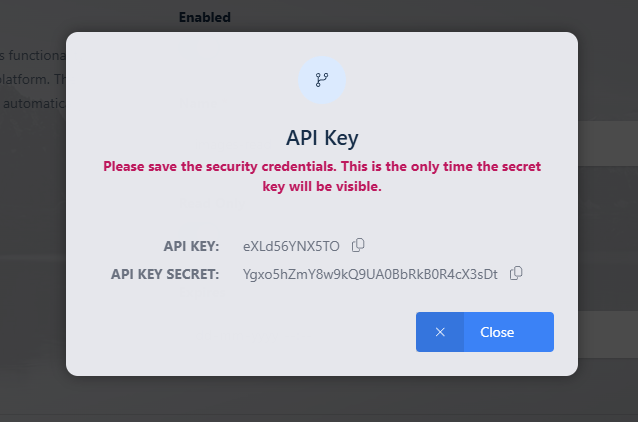Click the dimmed backdrop below the dialog
The image size is (638, 422).
[x=320, y=400]
